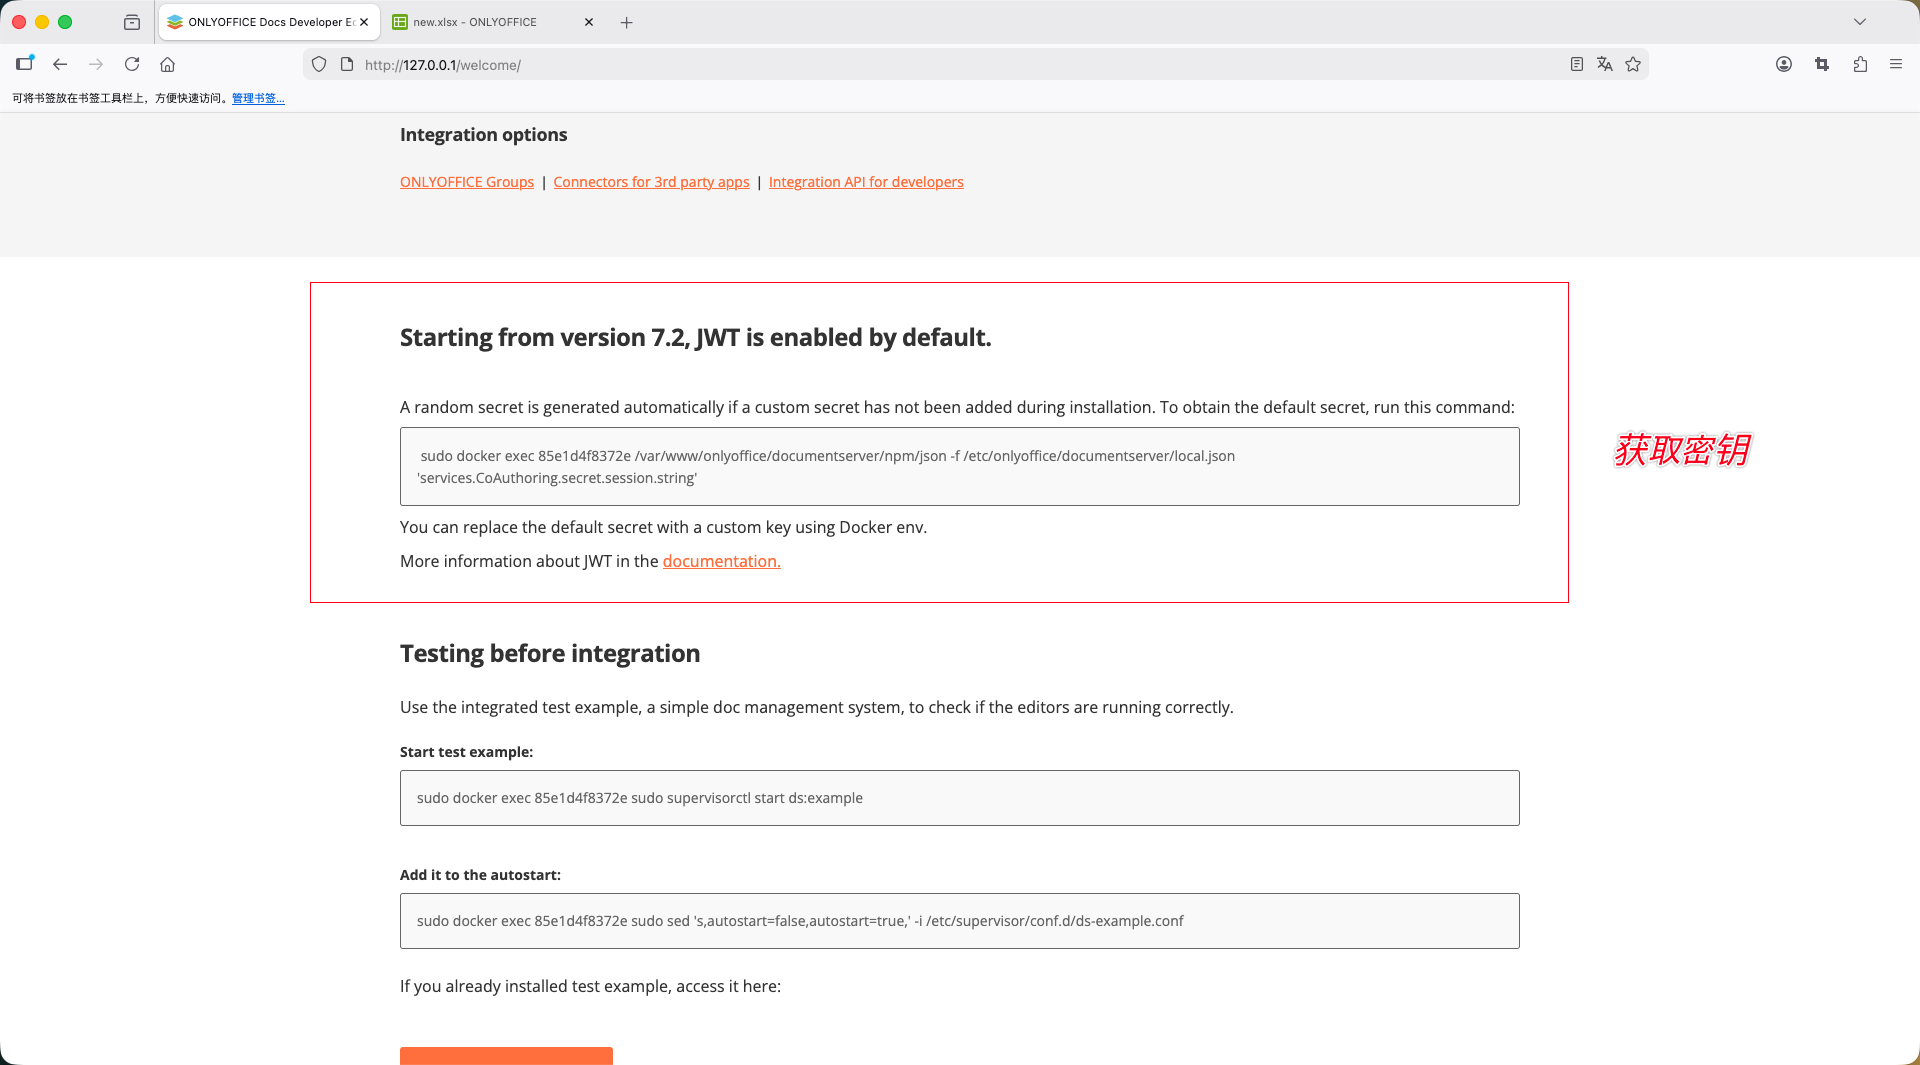Open the recent browsing tab-view icon
Viewport: 1920px width, 1065px height.
(132, 22)
